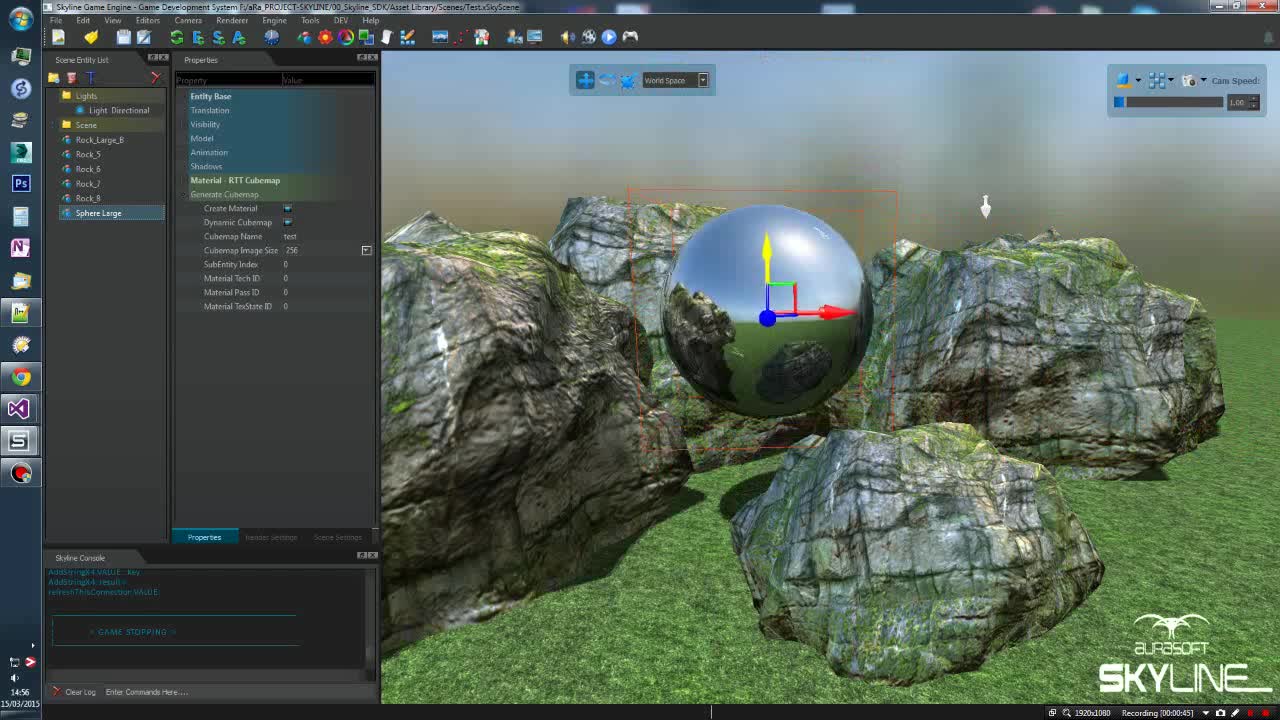Click the paper script toolbar icon

pyautogui.click(x=387, y=37)
